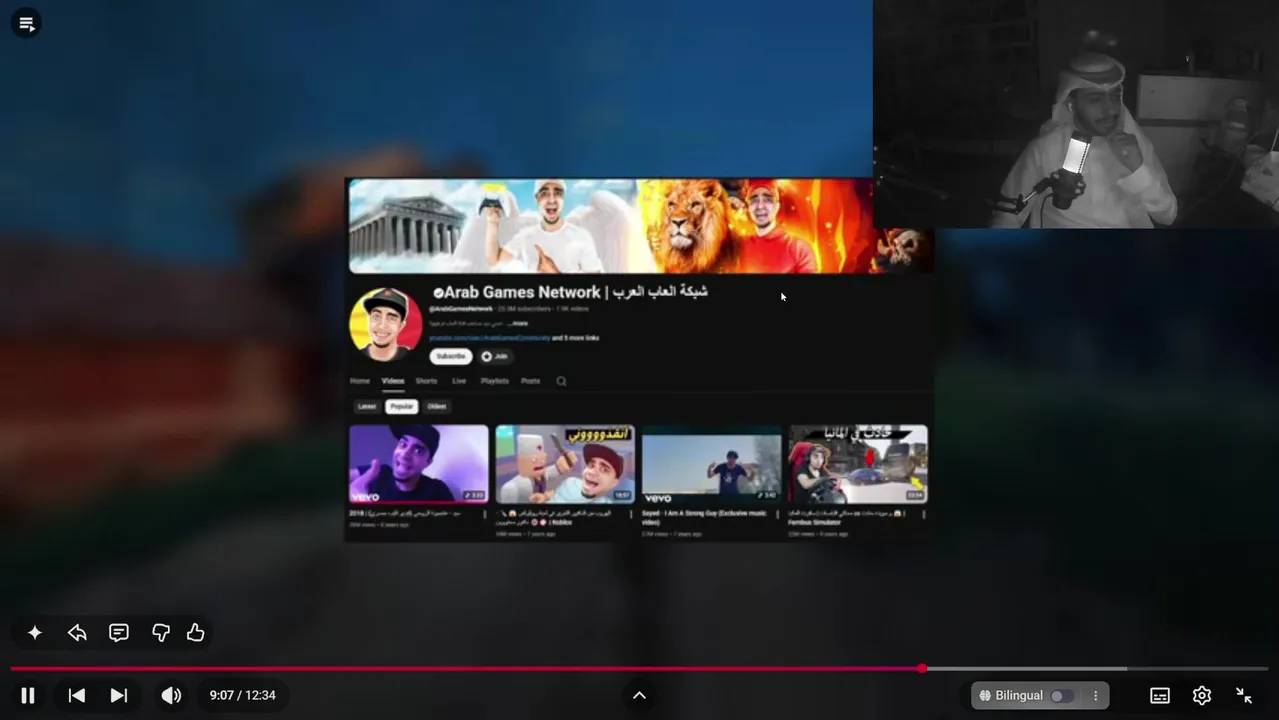Screen dimensions: 1279x720
Task: Toggle the Bilingual switch on
Action: click(x=1061, y=695)
